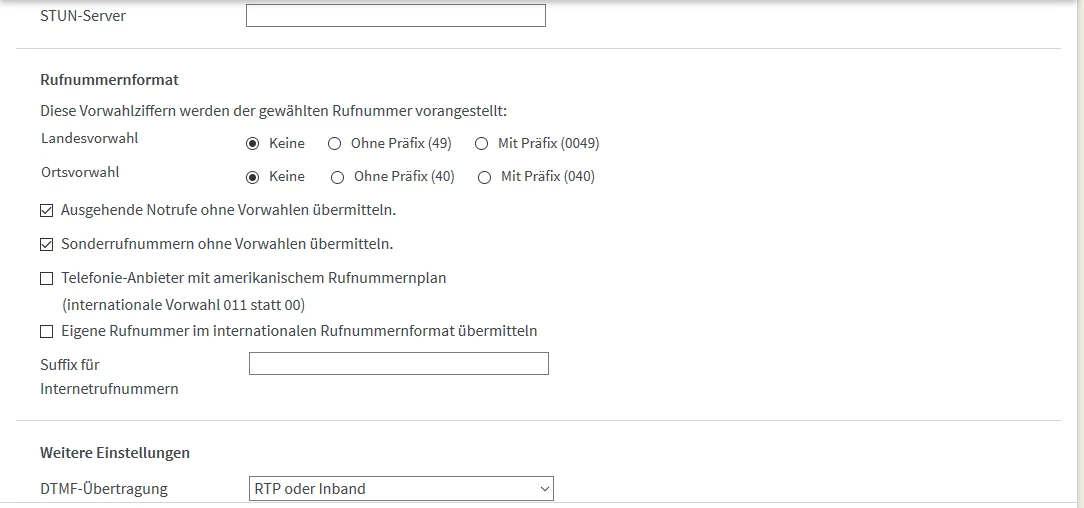Viewport: 1084px width, 508px height.
Task: Click the Rufnummernformat section heading
Action: pos(109,79)
